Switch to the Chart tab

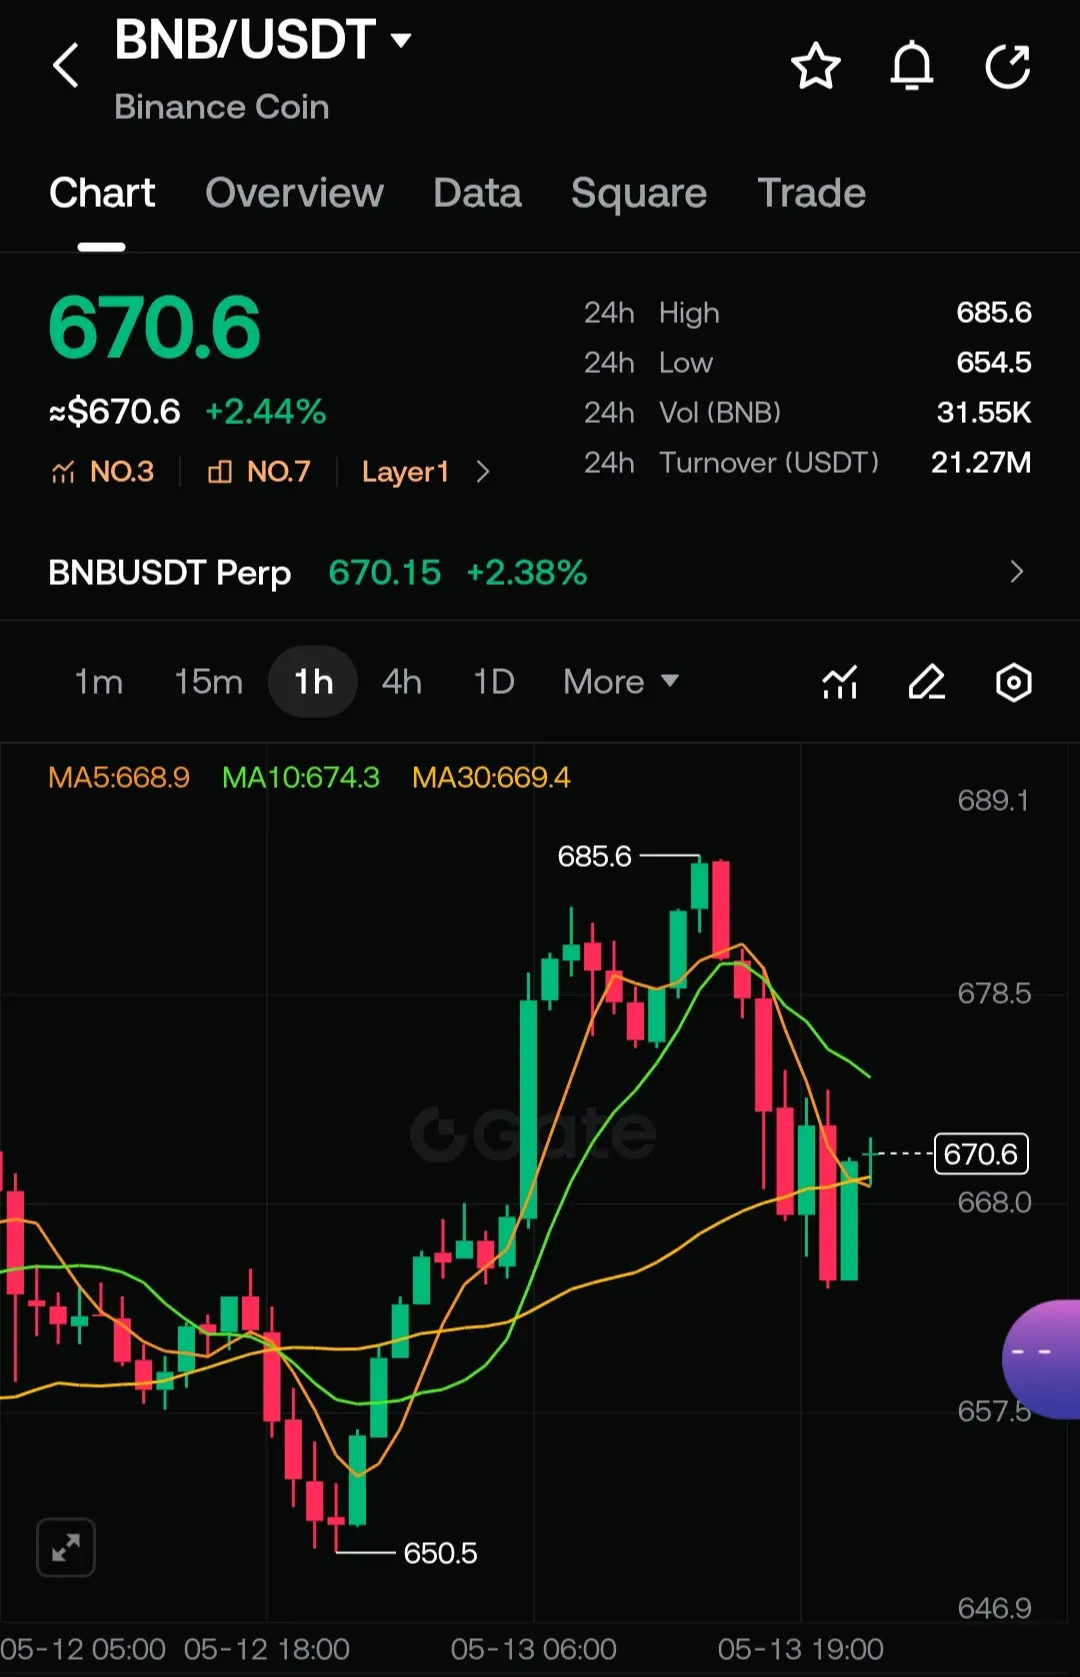coord(102,193)
